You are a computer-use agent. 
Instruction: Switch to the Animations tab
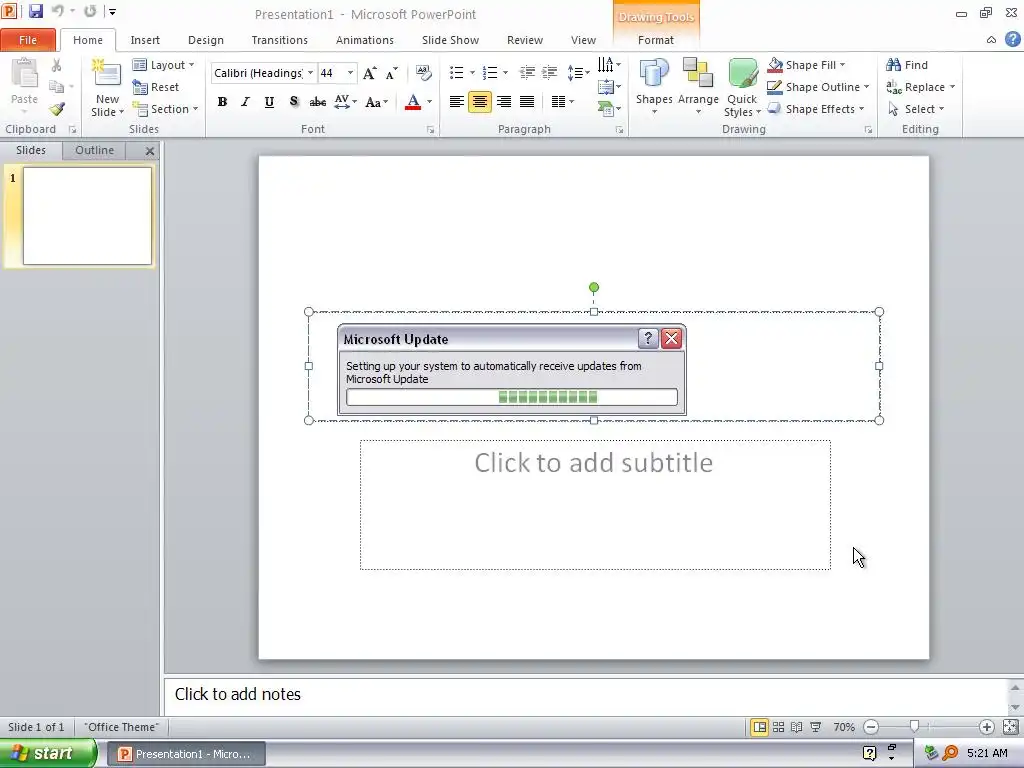click(x=364, y=40)
